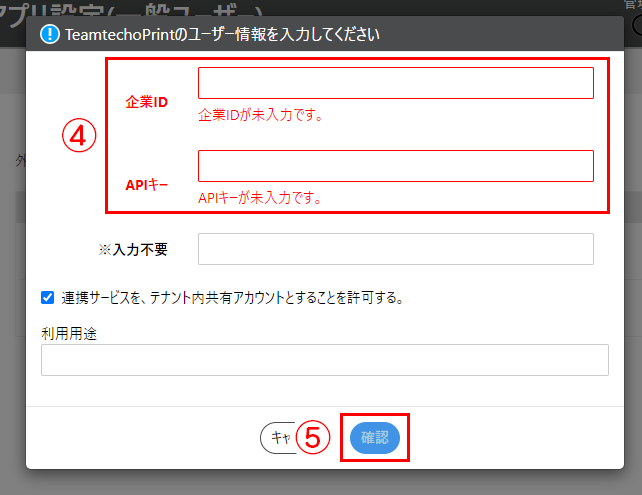This screenshot has height=495, width=642.
Task: Click the 利用用途 label
Action: pos(69,334)
